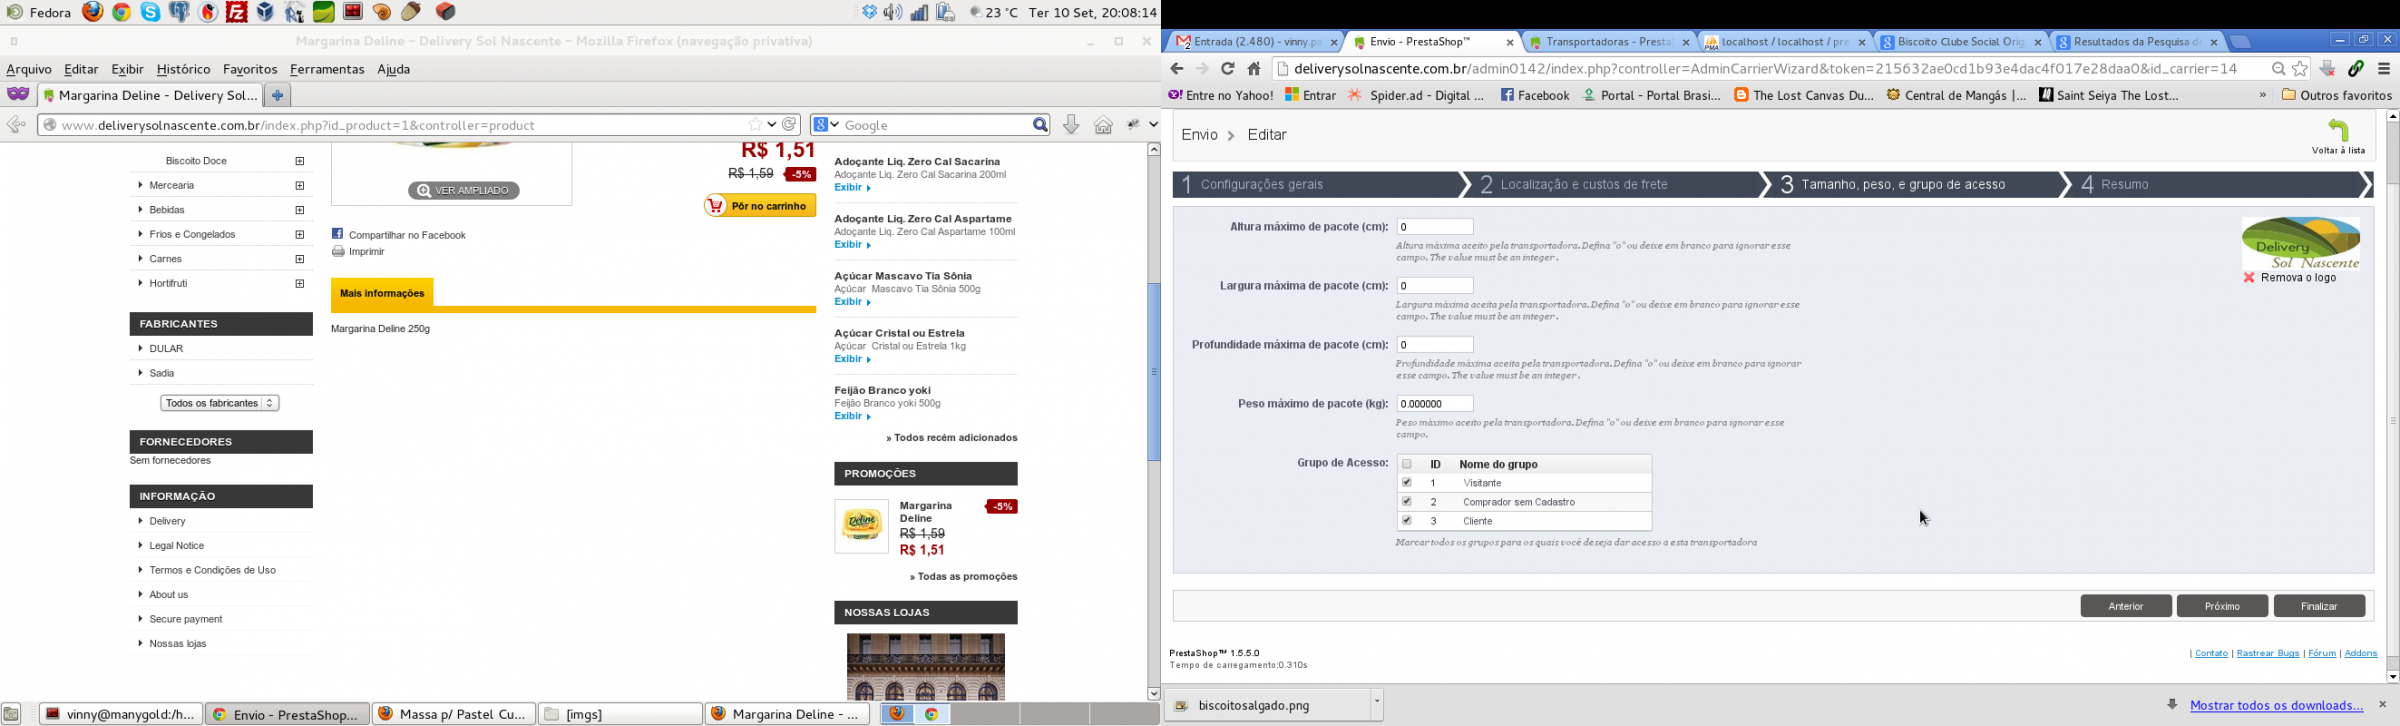
Task: Click the Dropbox tray icon
Action: (x=869, y=12)
